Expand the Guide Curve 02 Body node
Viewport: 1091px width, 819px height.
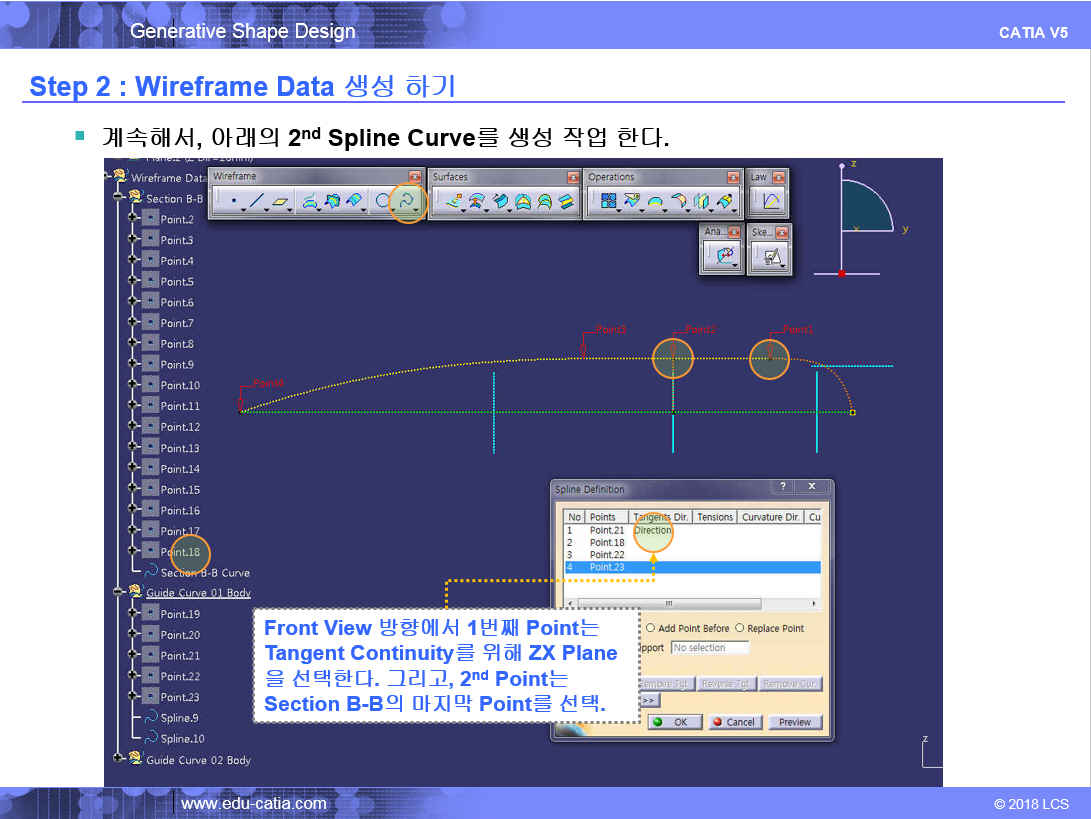pos(119,759)
